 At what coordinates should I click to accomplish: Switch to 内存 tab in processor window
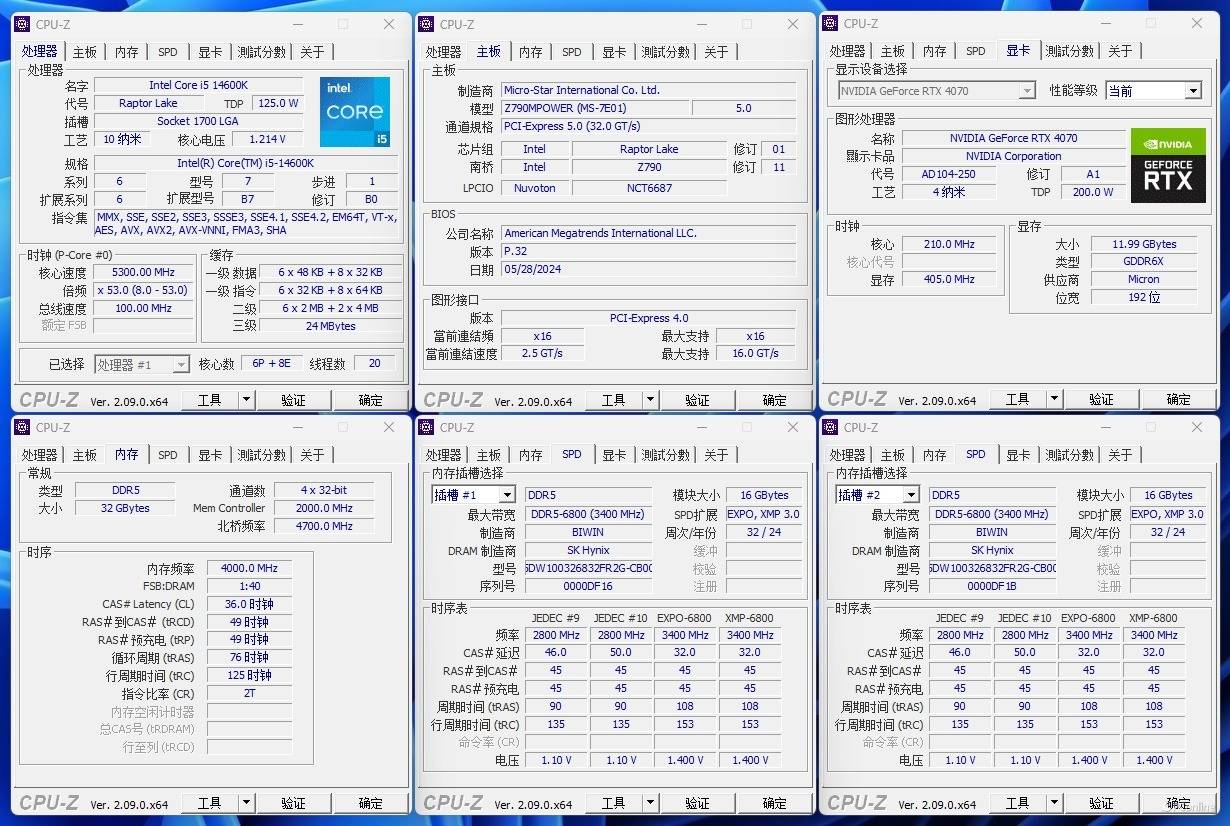point(127,52)
